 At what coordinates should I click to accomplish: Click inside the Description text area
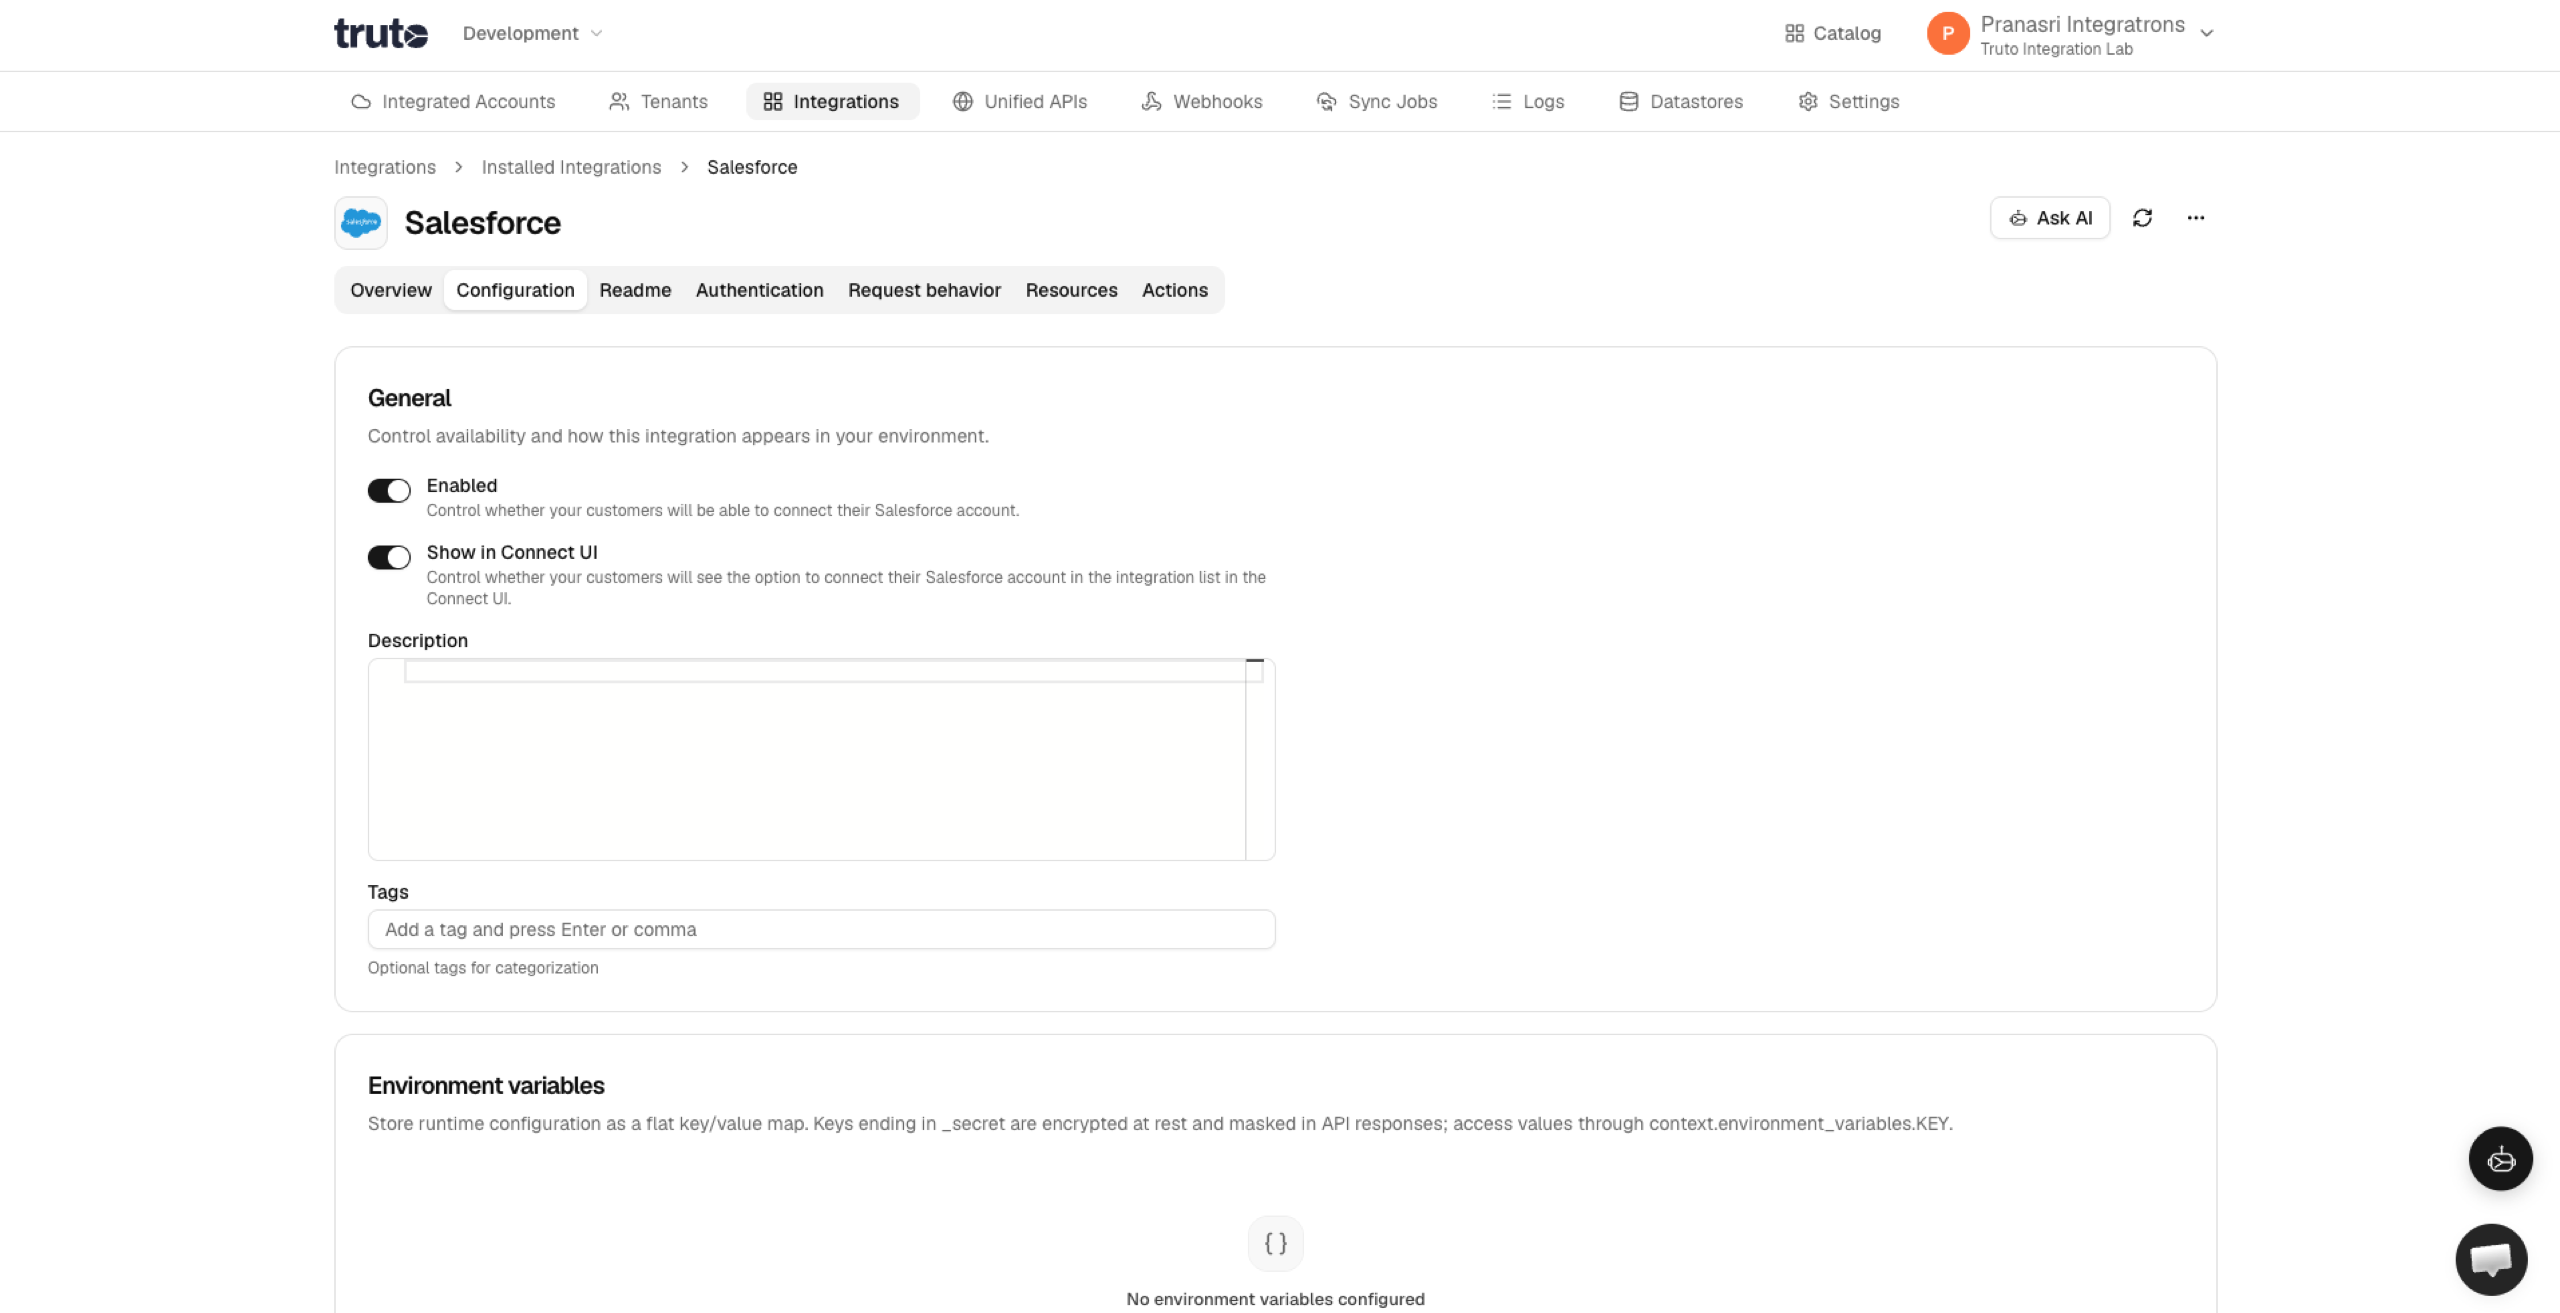point(821,759)
